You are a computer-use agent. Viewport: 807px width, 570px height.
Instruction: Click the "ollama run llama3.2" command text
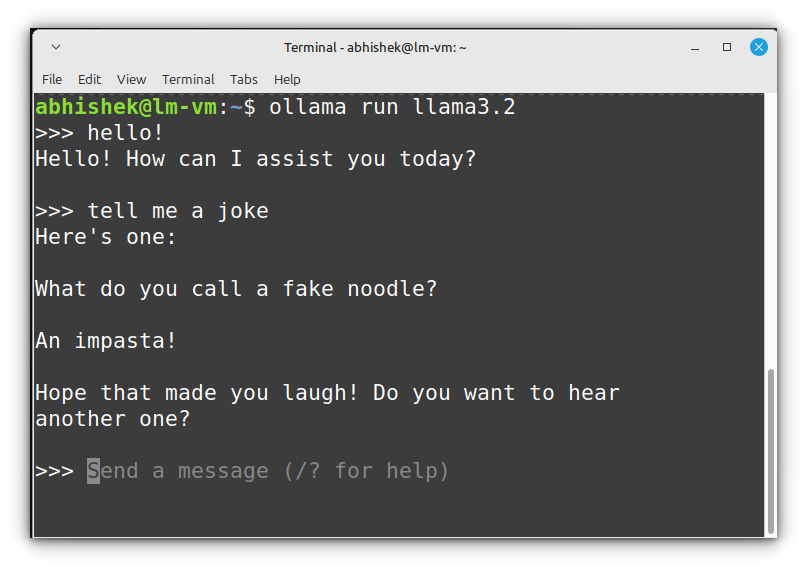392,107
